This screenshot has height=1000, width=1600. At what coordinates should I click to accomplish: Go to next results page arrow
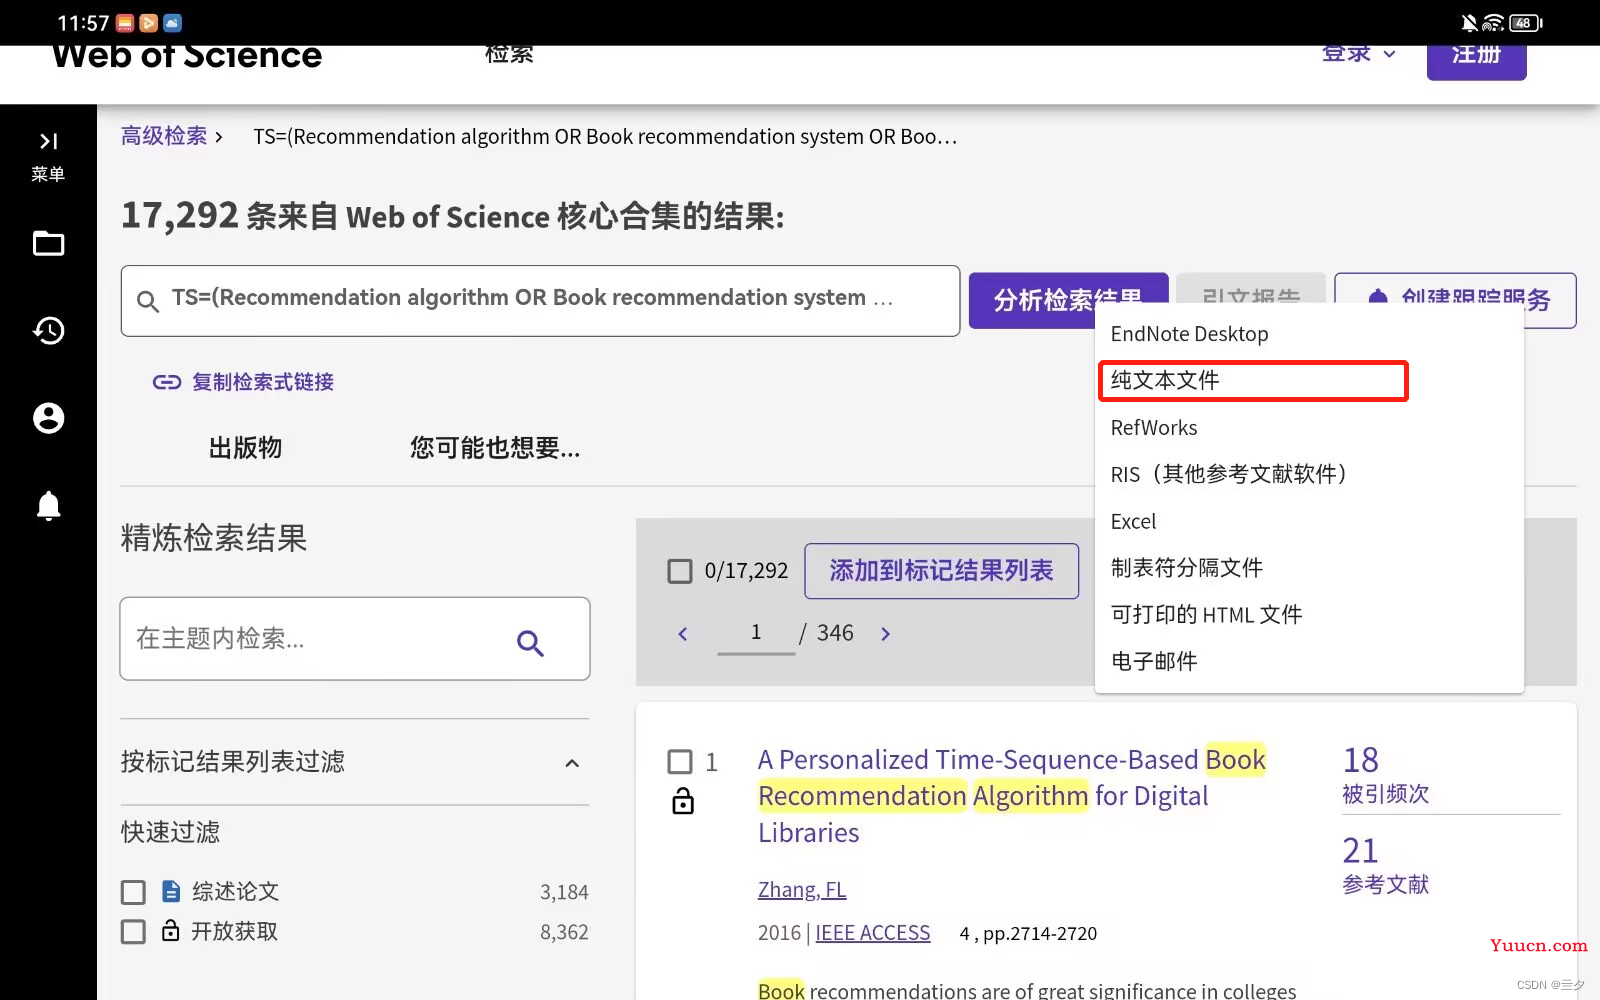pyautogui.click(x=885, y=634)
